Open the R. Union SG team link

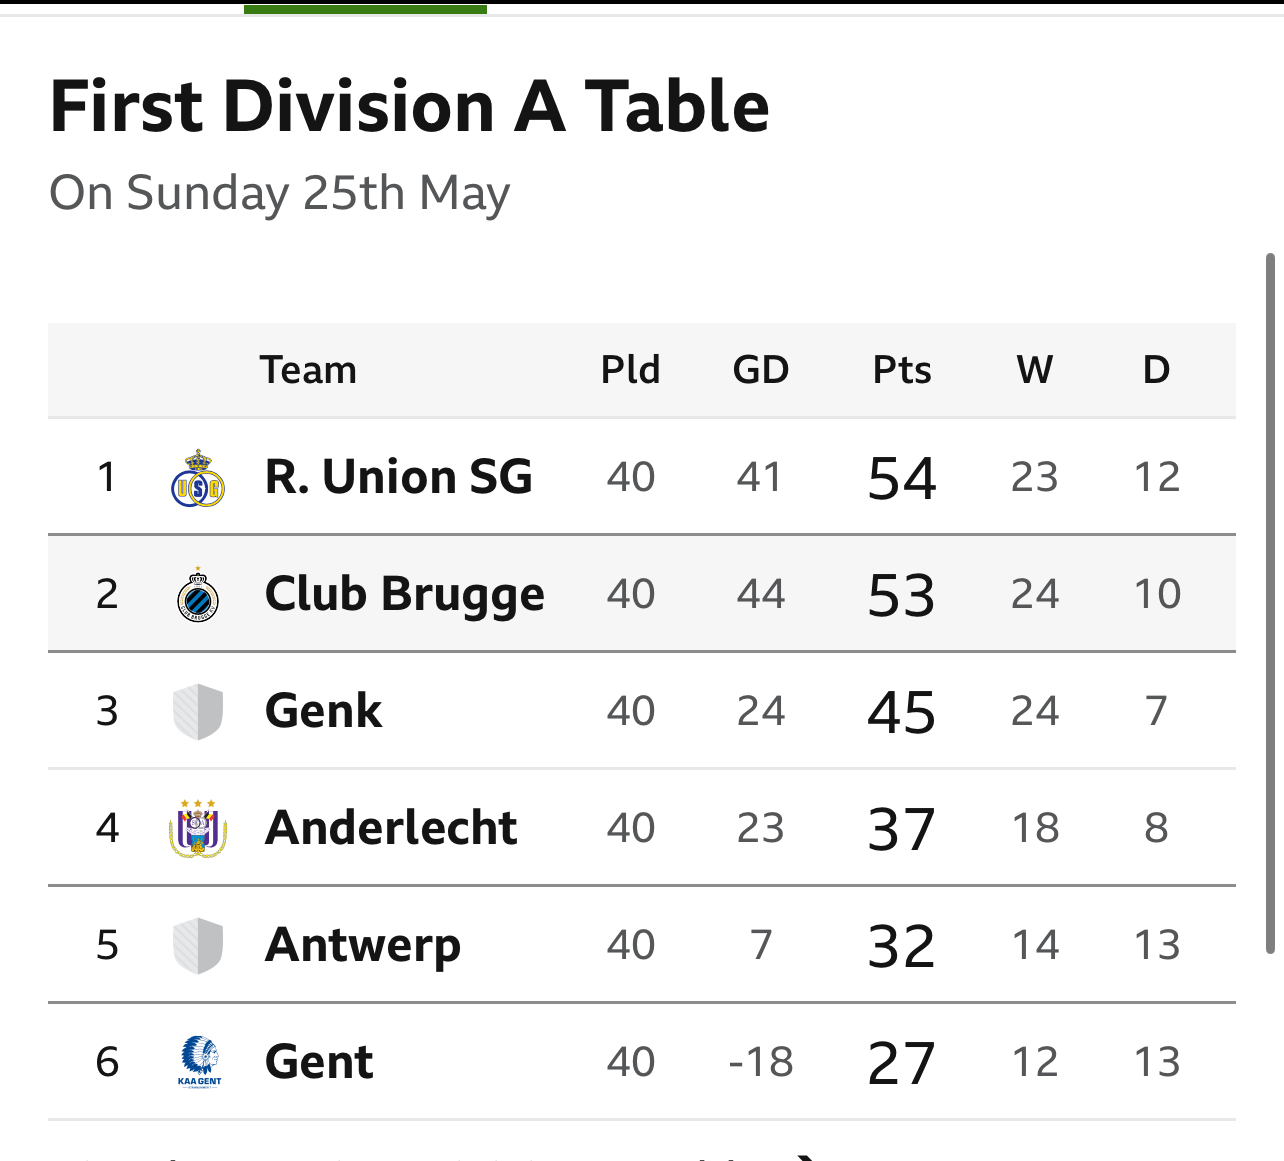pyautogui.click(x=398, y=477)
